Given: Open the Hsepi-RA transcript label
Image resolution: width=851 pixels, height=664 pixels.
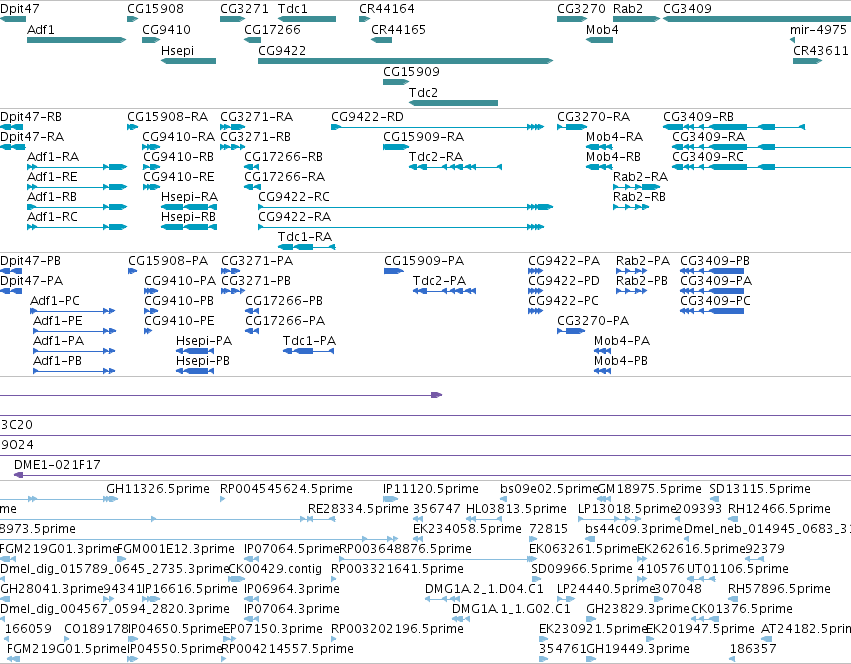Looking at the screenshot, I should 189,197.
